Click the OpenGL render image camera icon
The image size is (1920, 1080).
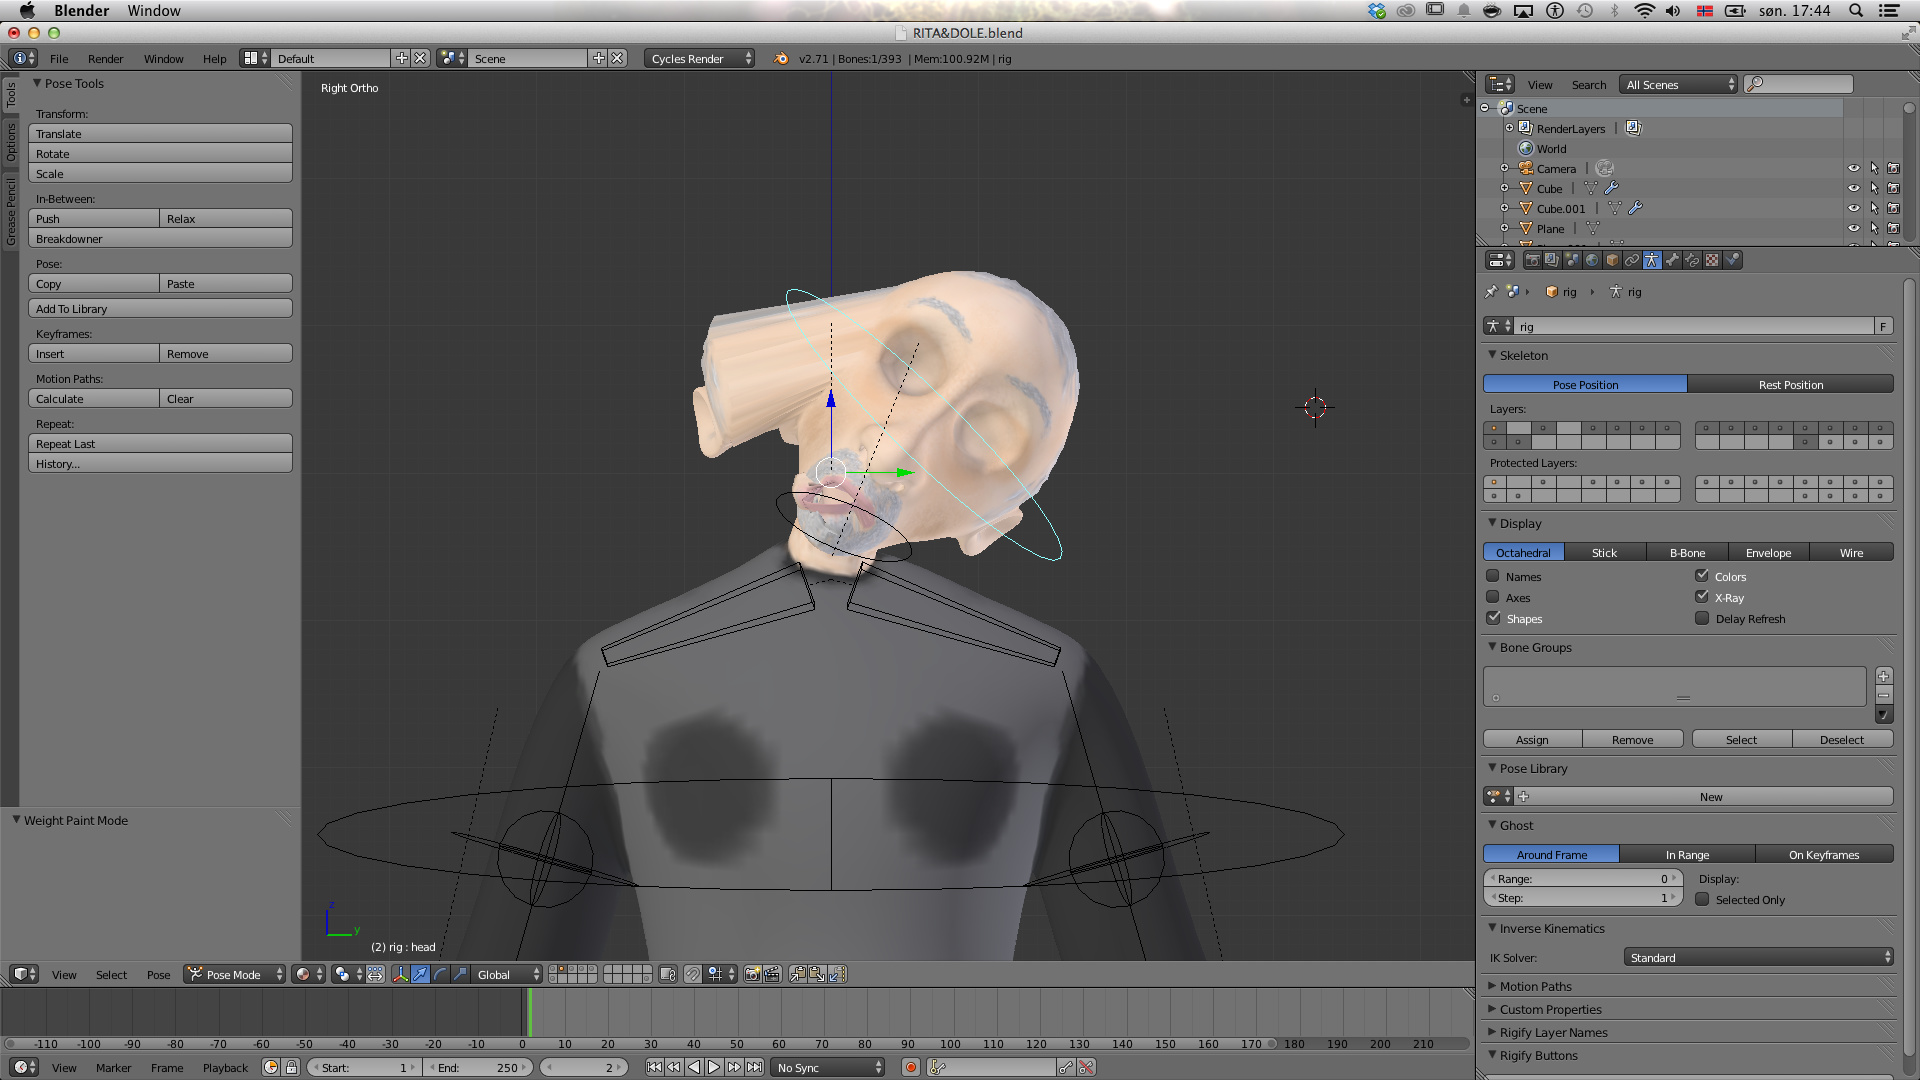coord(752,974)
